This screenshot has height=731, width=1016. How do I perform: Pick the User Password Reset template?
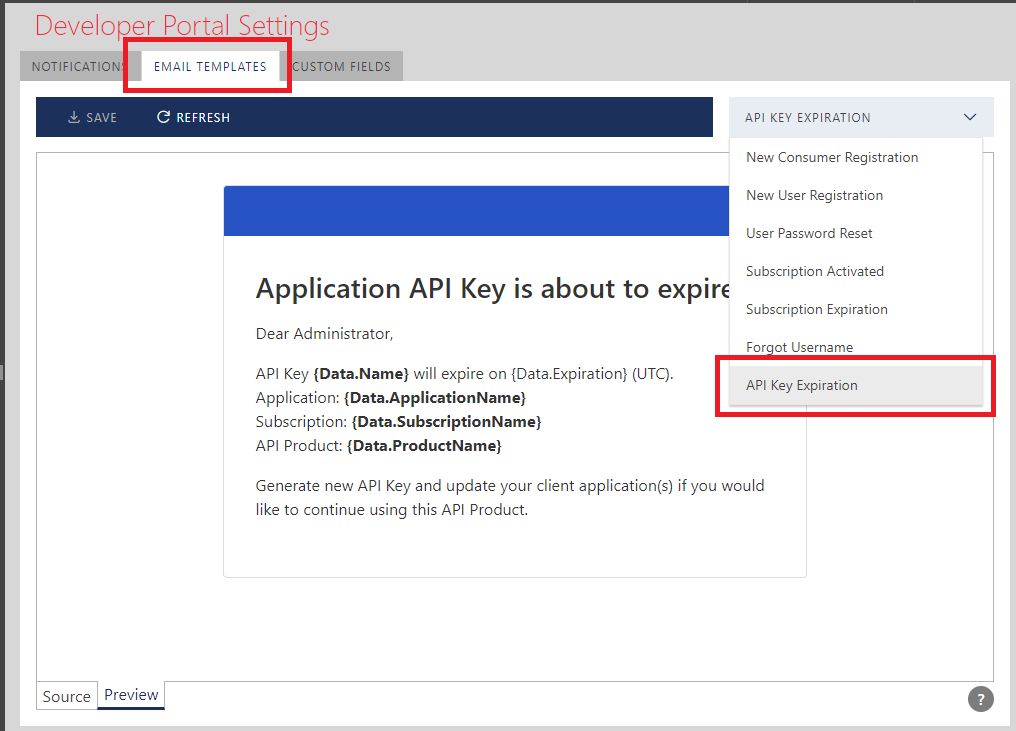[x=809, y=233]
